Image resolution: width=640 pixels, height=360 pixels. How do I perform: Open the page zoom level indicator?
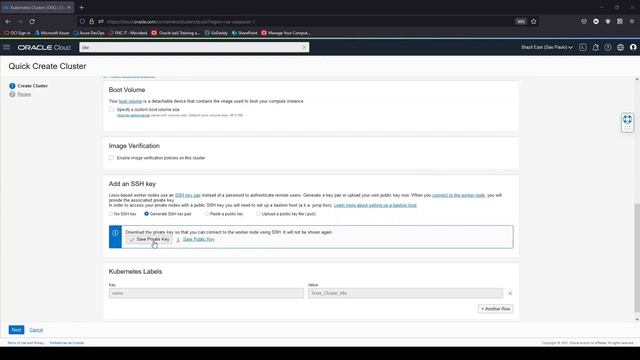[x=521, y=21]
